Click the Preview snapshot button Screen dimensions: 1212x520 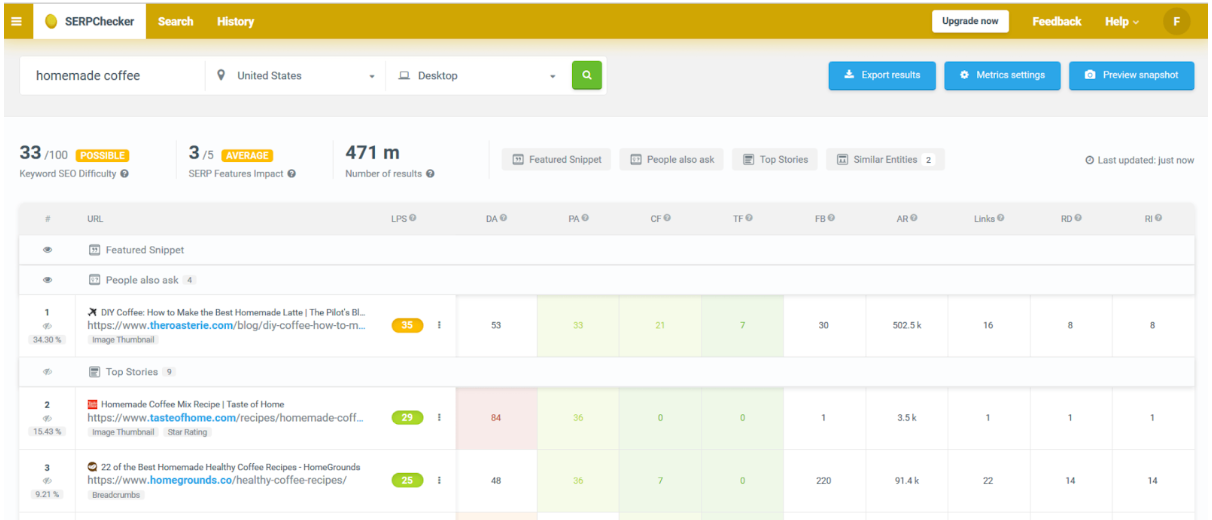(x=1131, y=75)
